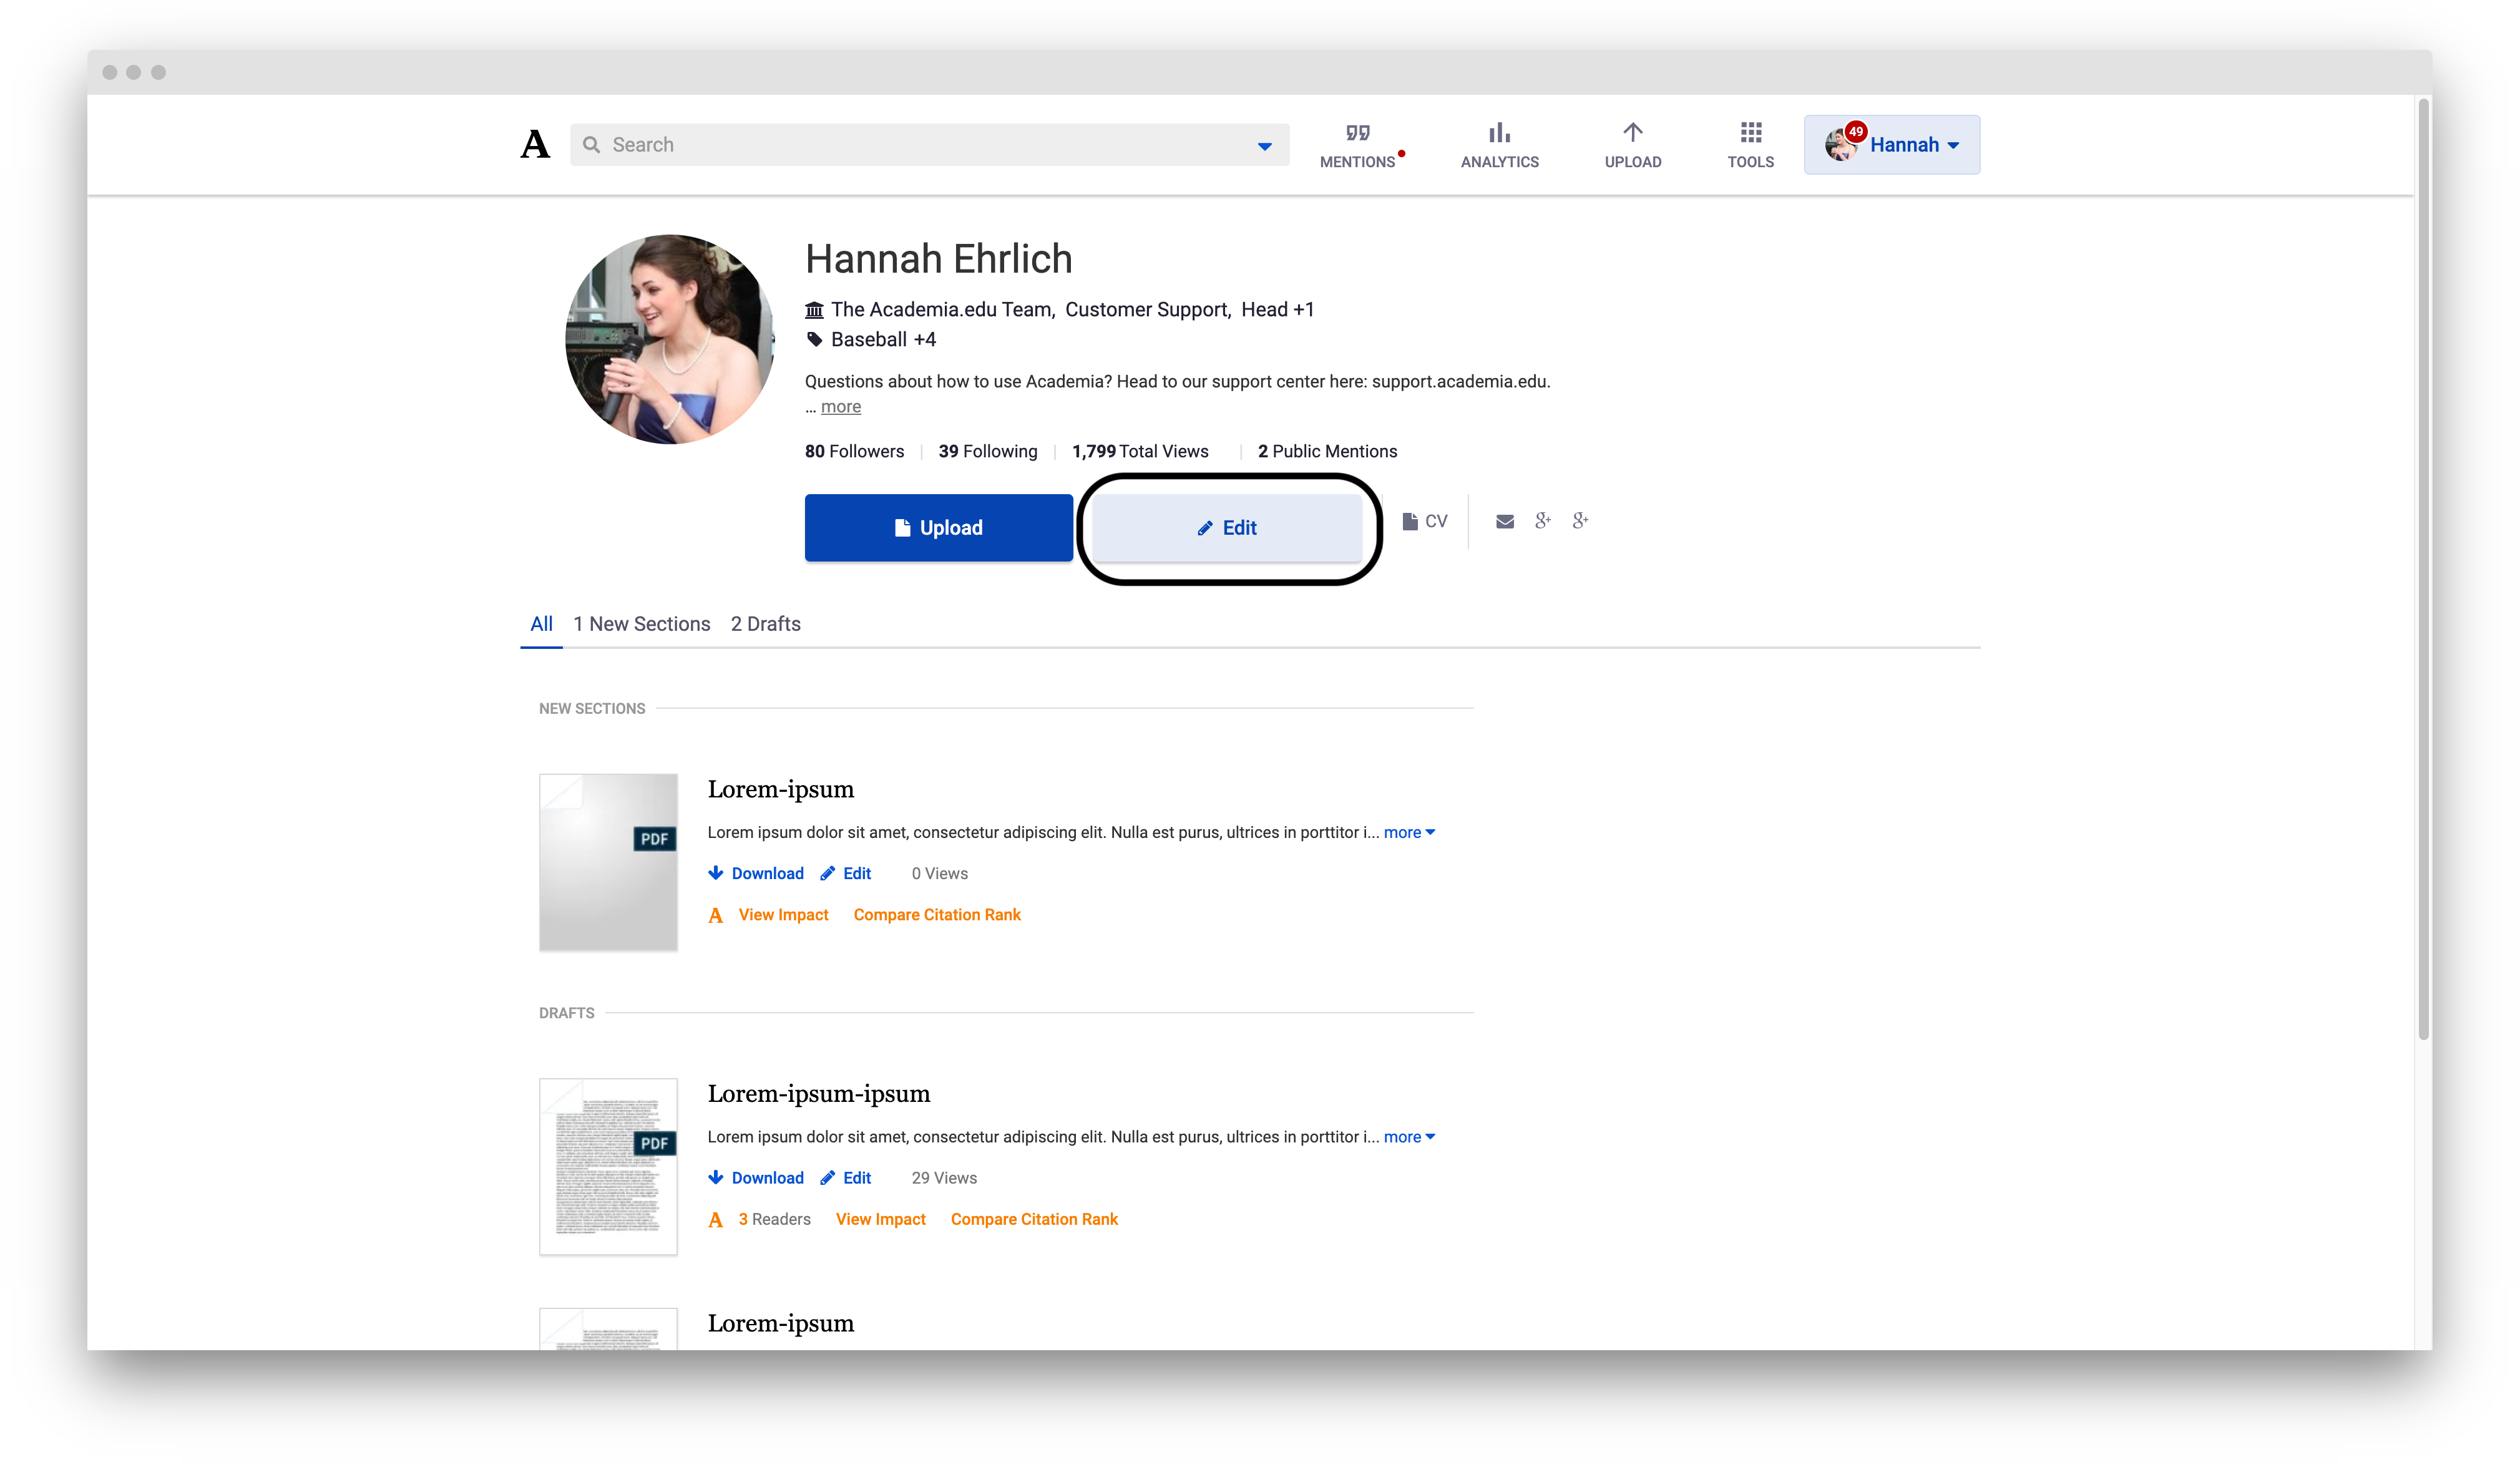Select the first Google+ share icon

1543,521
